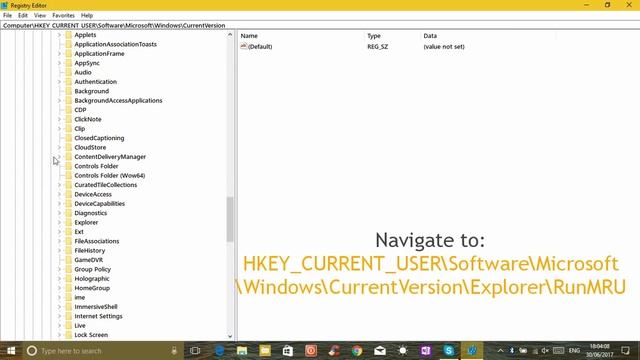This screenshot has height=360, width=640.
Task: Open Task View from the taskbar
Action: 195,351
